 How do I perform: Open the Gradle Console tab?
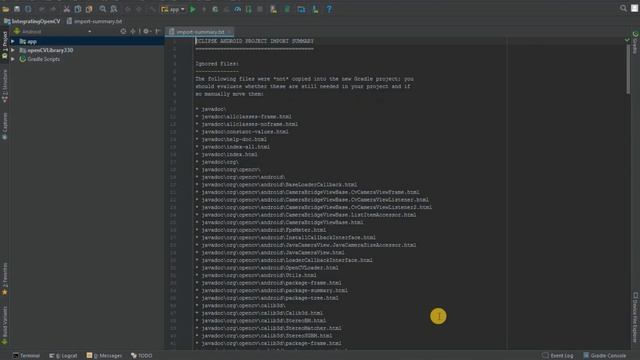click(604, 356)
